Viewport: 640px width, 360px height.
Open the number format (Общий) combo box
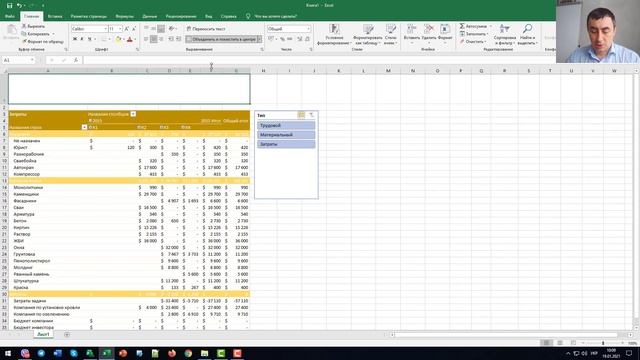pos(289,29)
